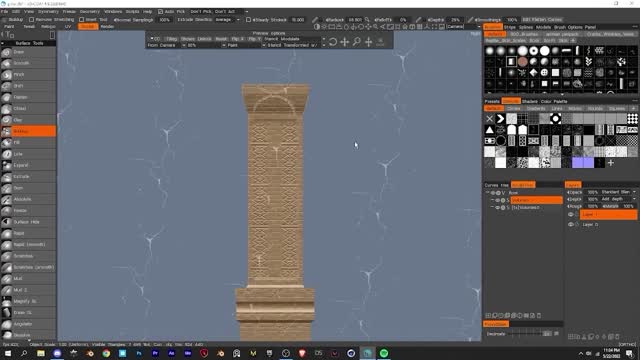The height and width of the screenshot is (360, 640).
Task: Switch to the Paint room tab
Action: (x=9, y=27)
